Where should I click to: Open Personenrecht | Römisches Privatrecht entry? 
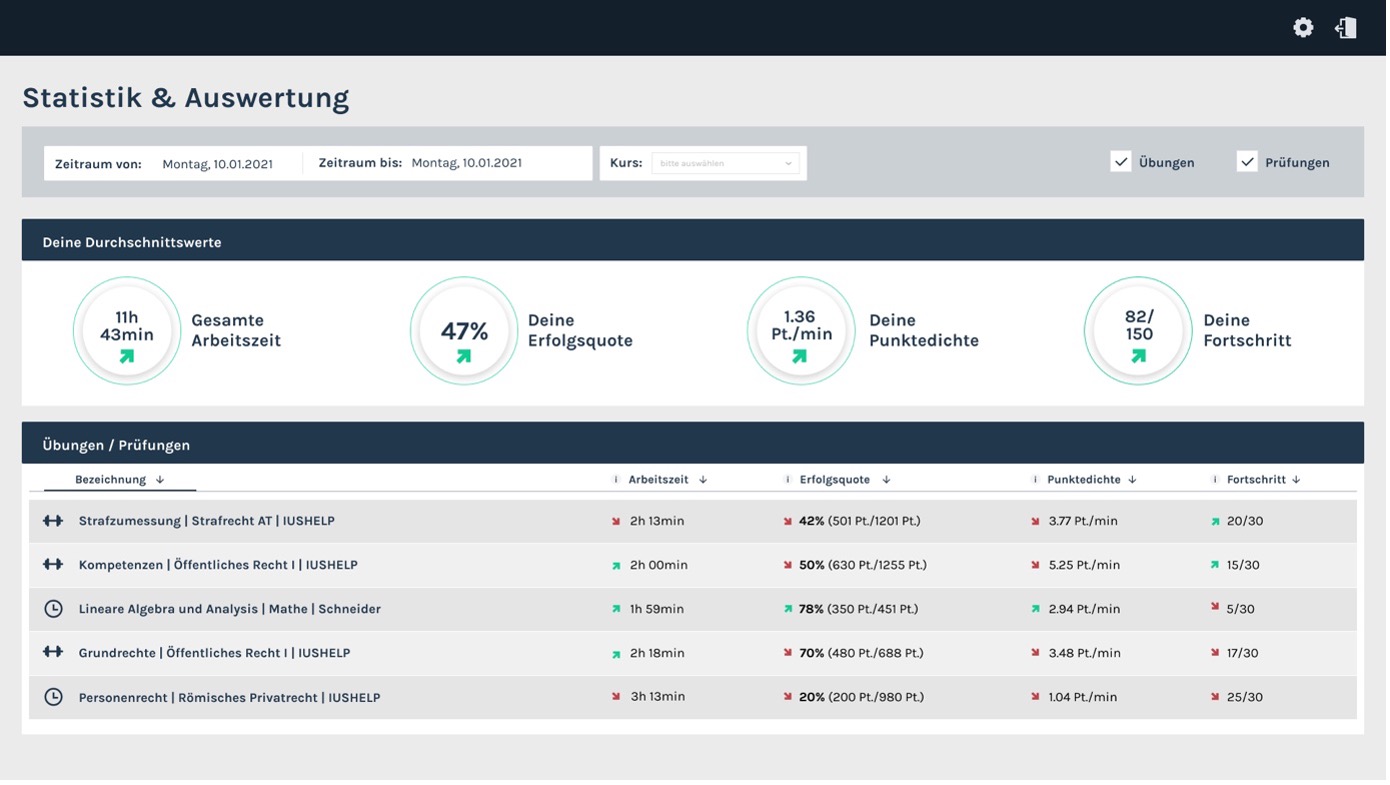click(x=229, y=697)
